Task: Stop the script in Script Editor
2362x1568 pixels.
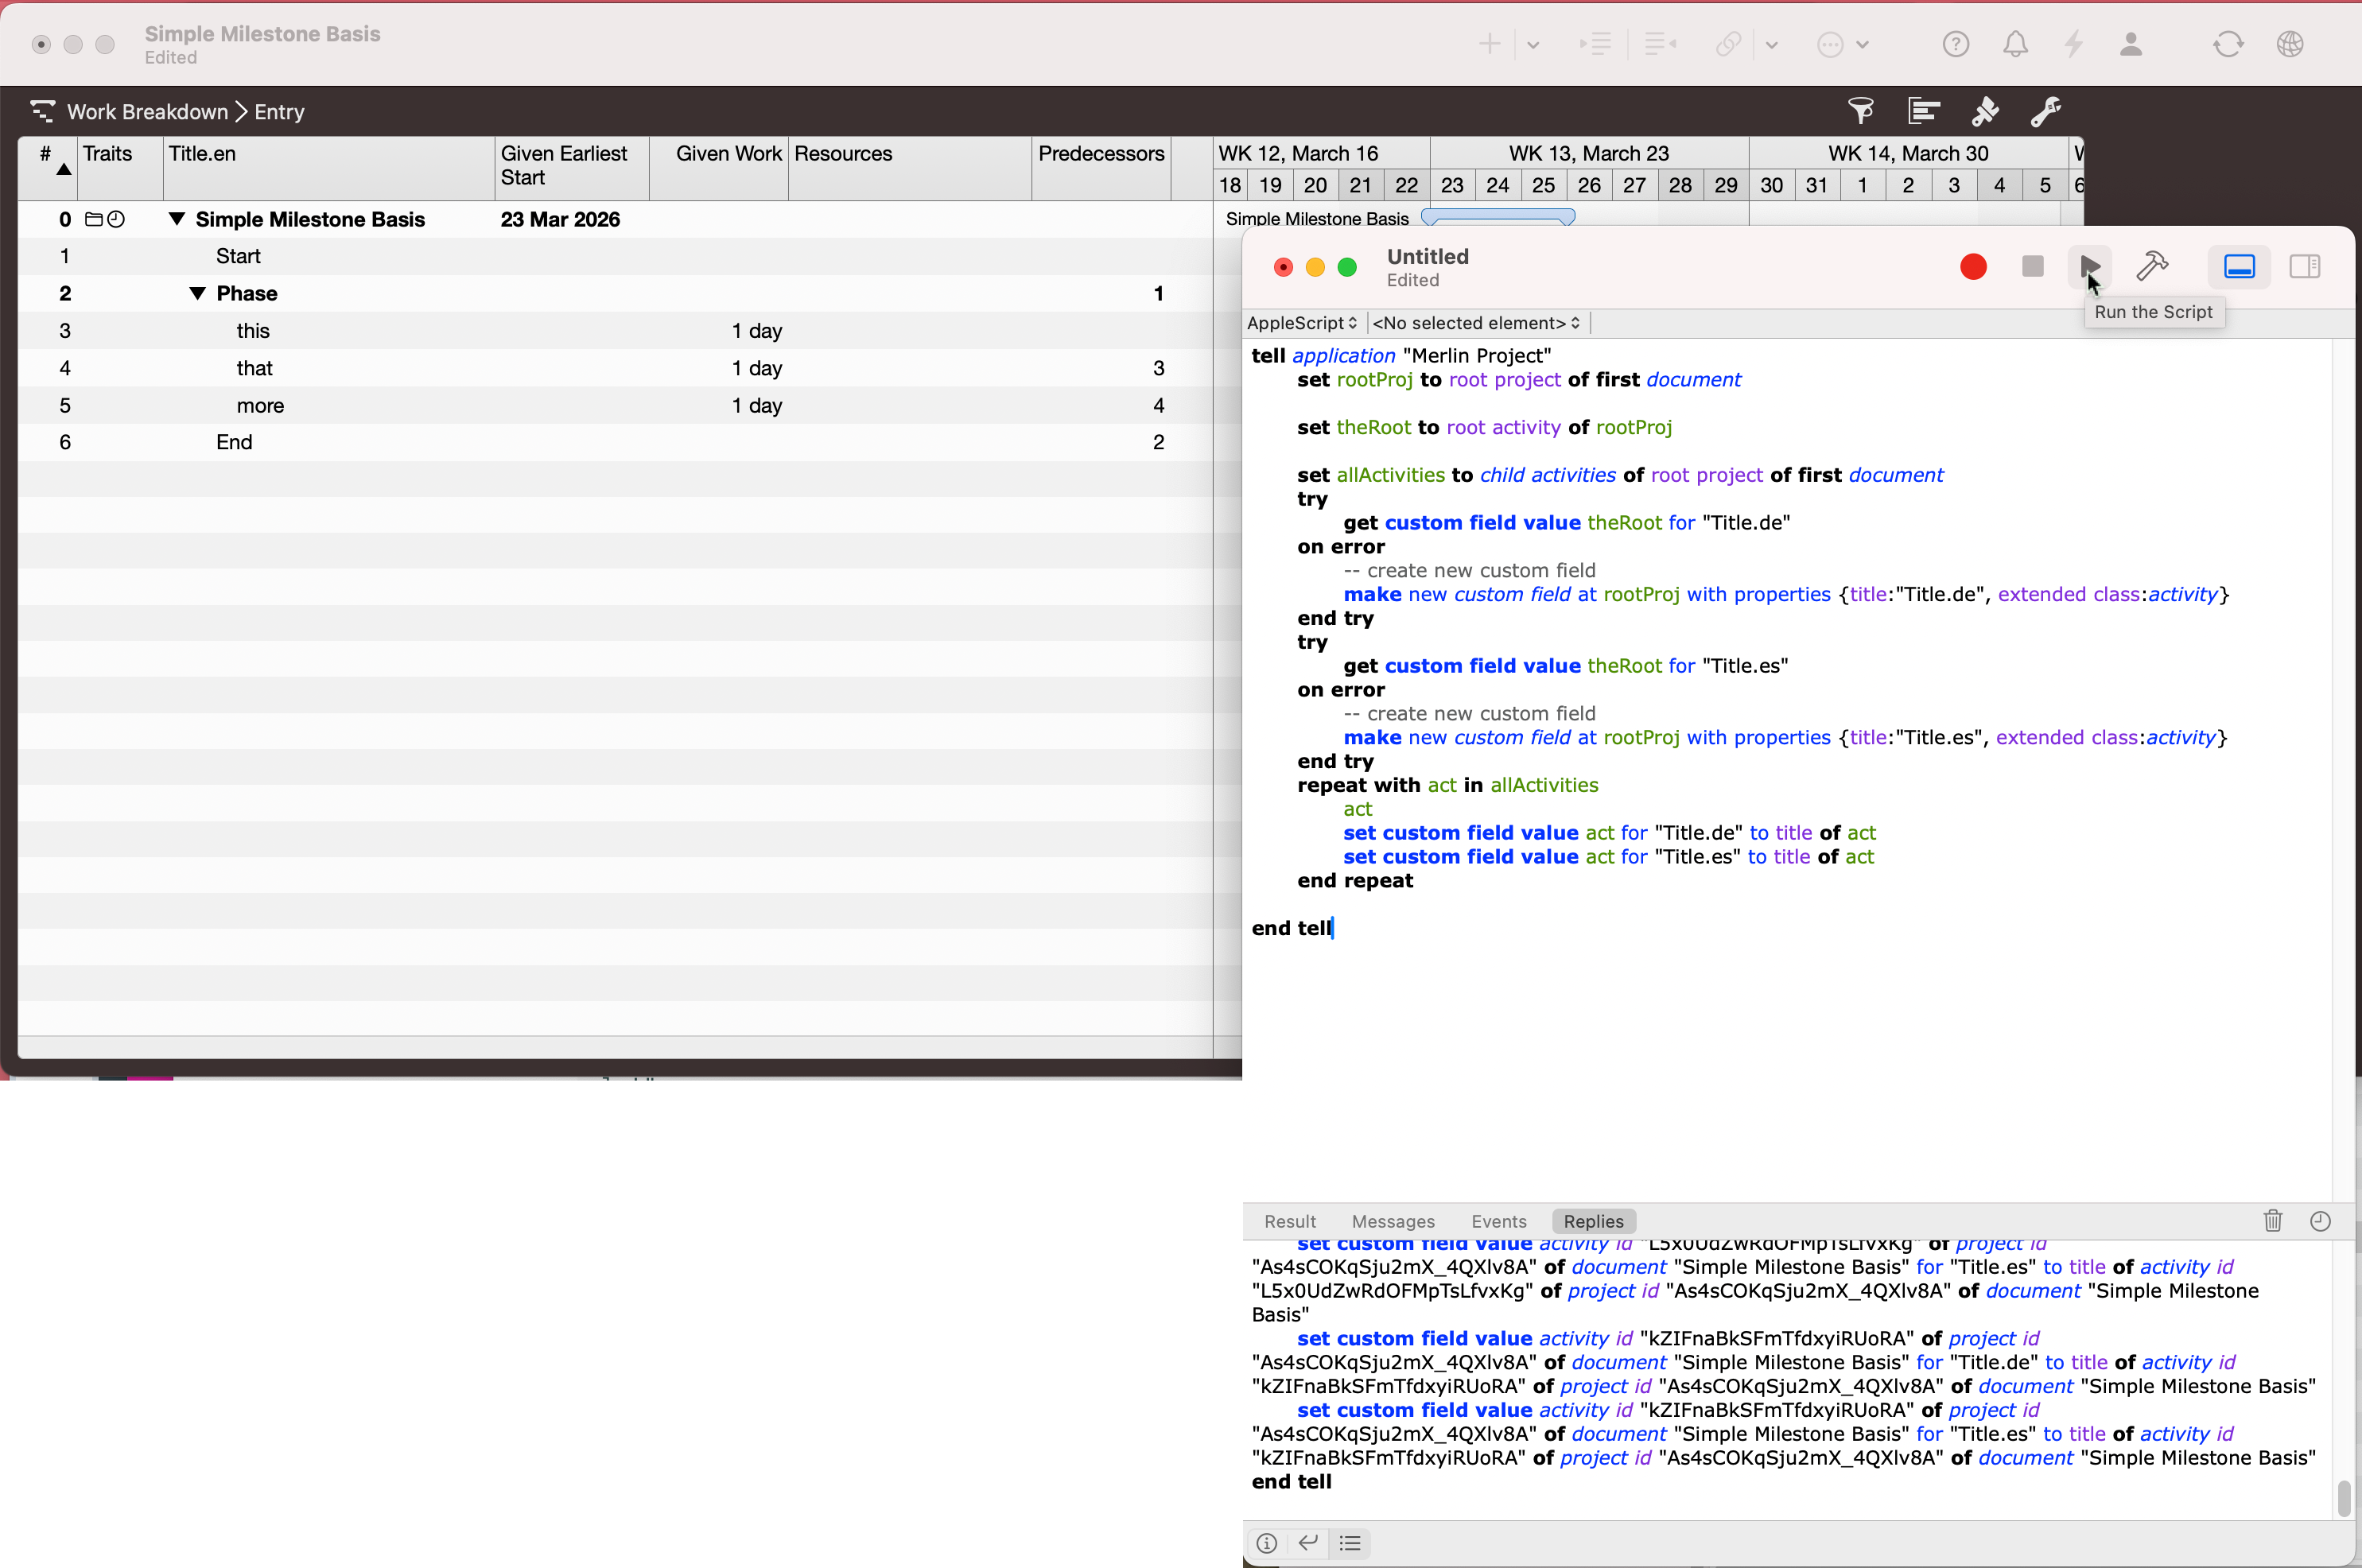Action: 2032,267
